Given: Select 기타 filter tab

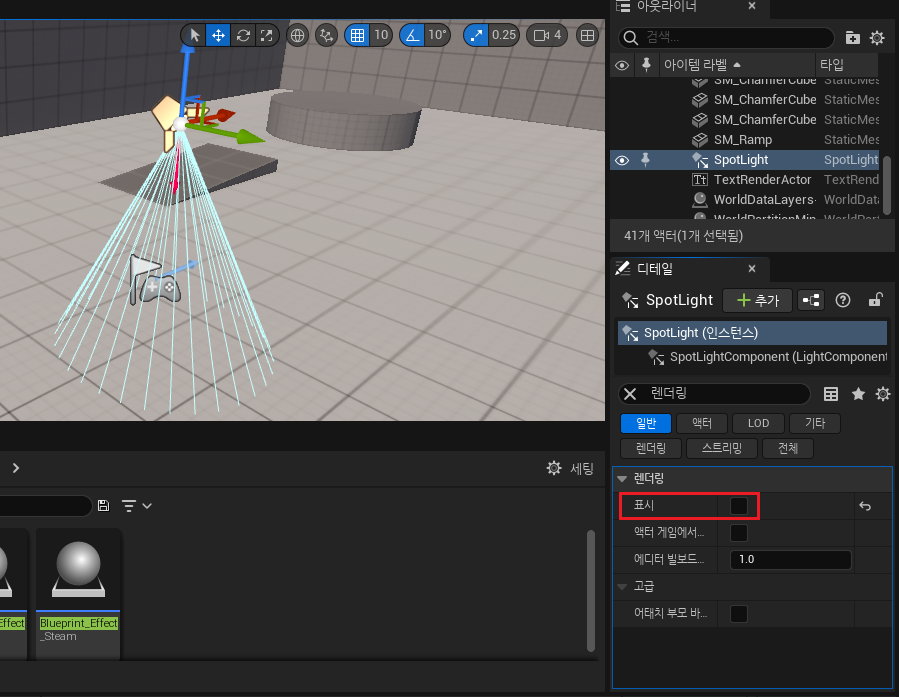Looking at the screenshot, I should (815, 424).
